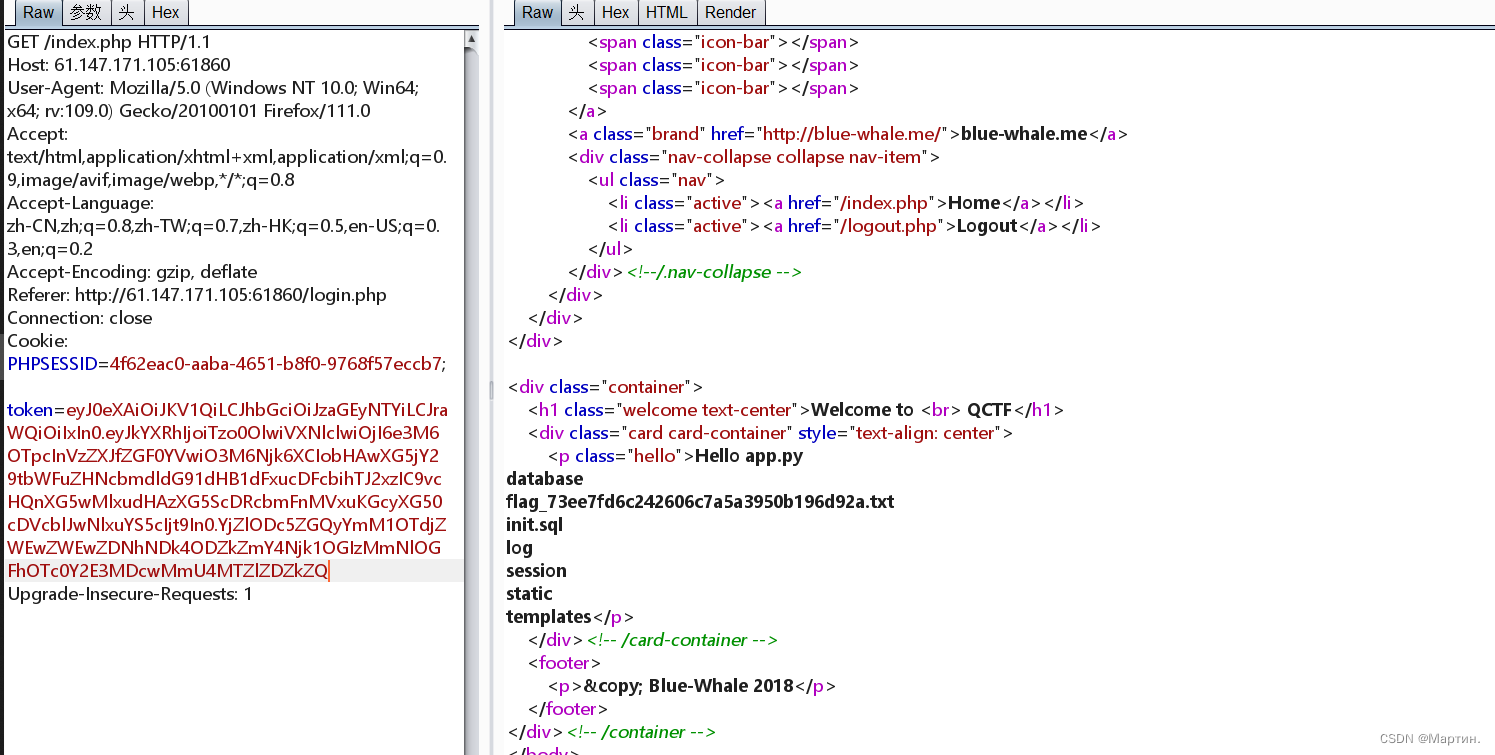Click the bold 'Home' link text

pos(974,203)
